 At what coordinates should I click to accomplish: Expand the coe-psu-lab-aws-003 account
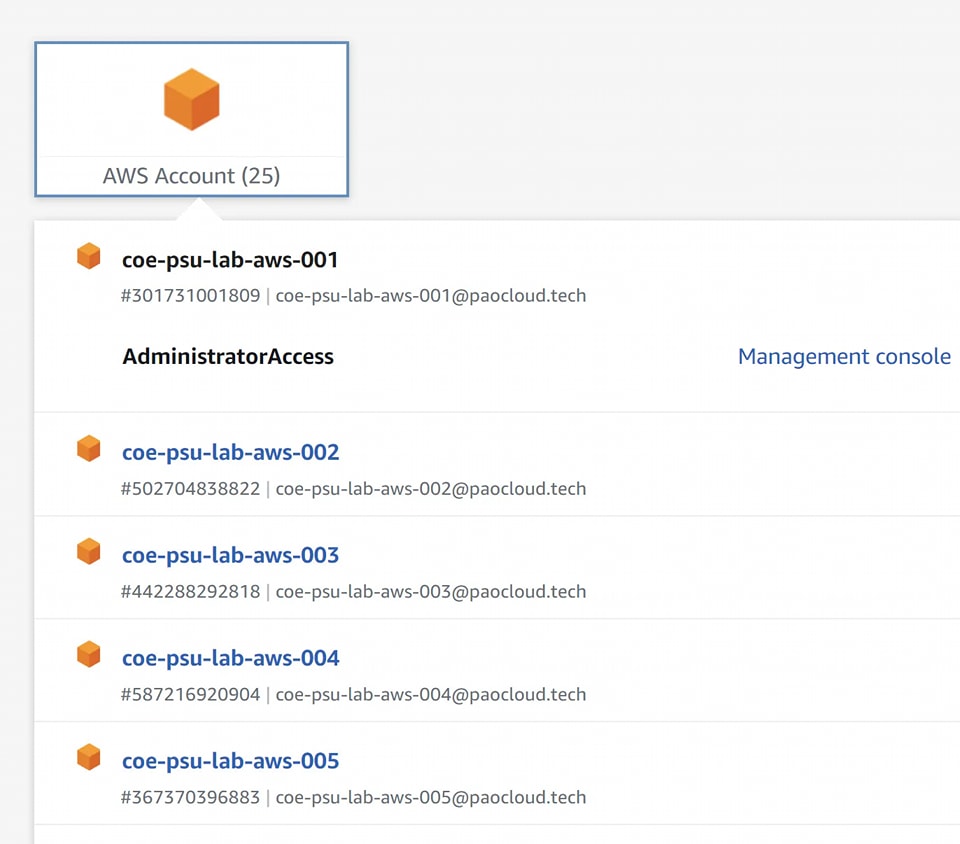tap(230, 555)
